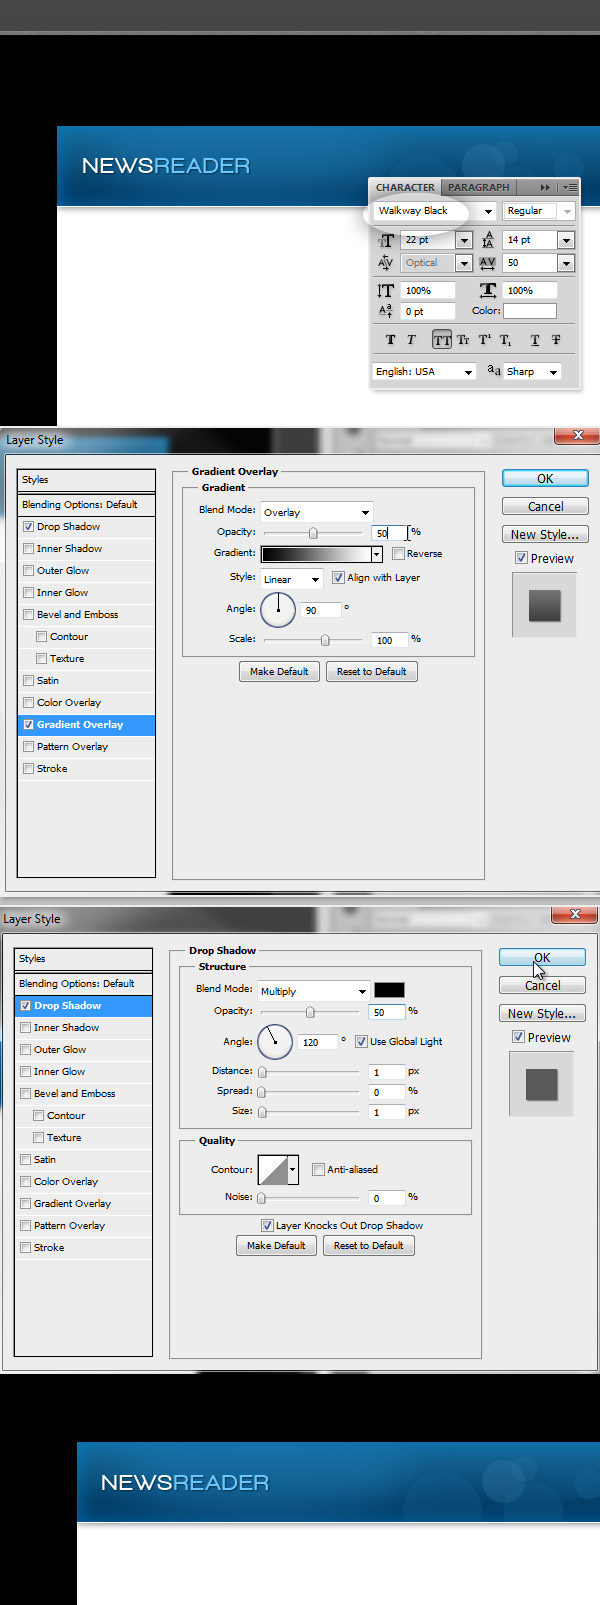This screenshot has width=600, height=1605.
Task: Uncheck Preview in Drop Shadow dialog
Action: pos(518,1037)
